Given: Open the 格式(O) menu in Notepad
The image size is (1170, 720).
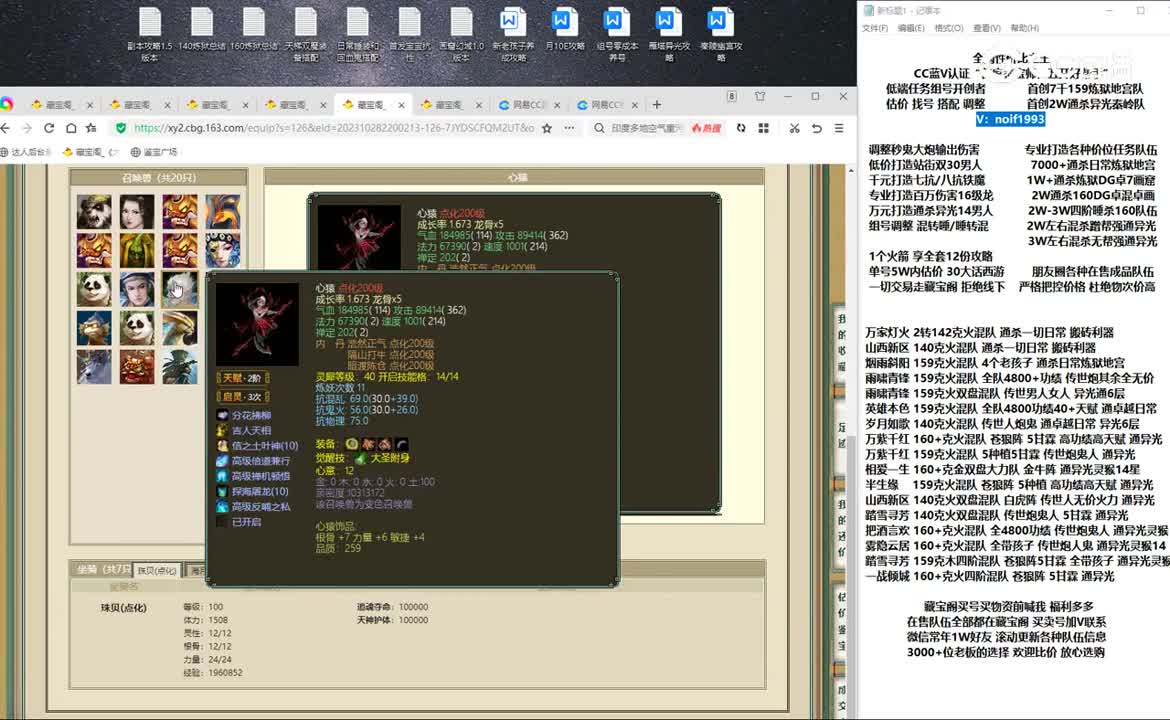Looking at the screenshot, I should pos(948,28).
